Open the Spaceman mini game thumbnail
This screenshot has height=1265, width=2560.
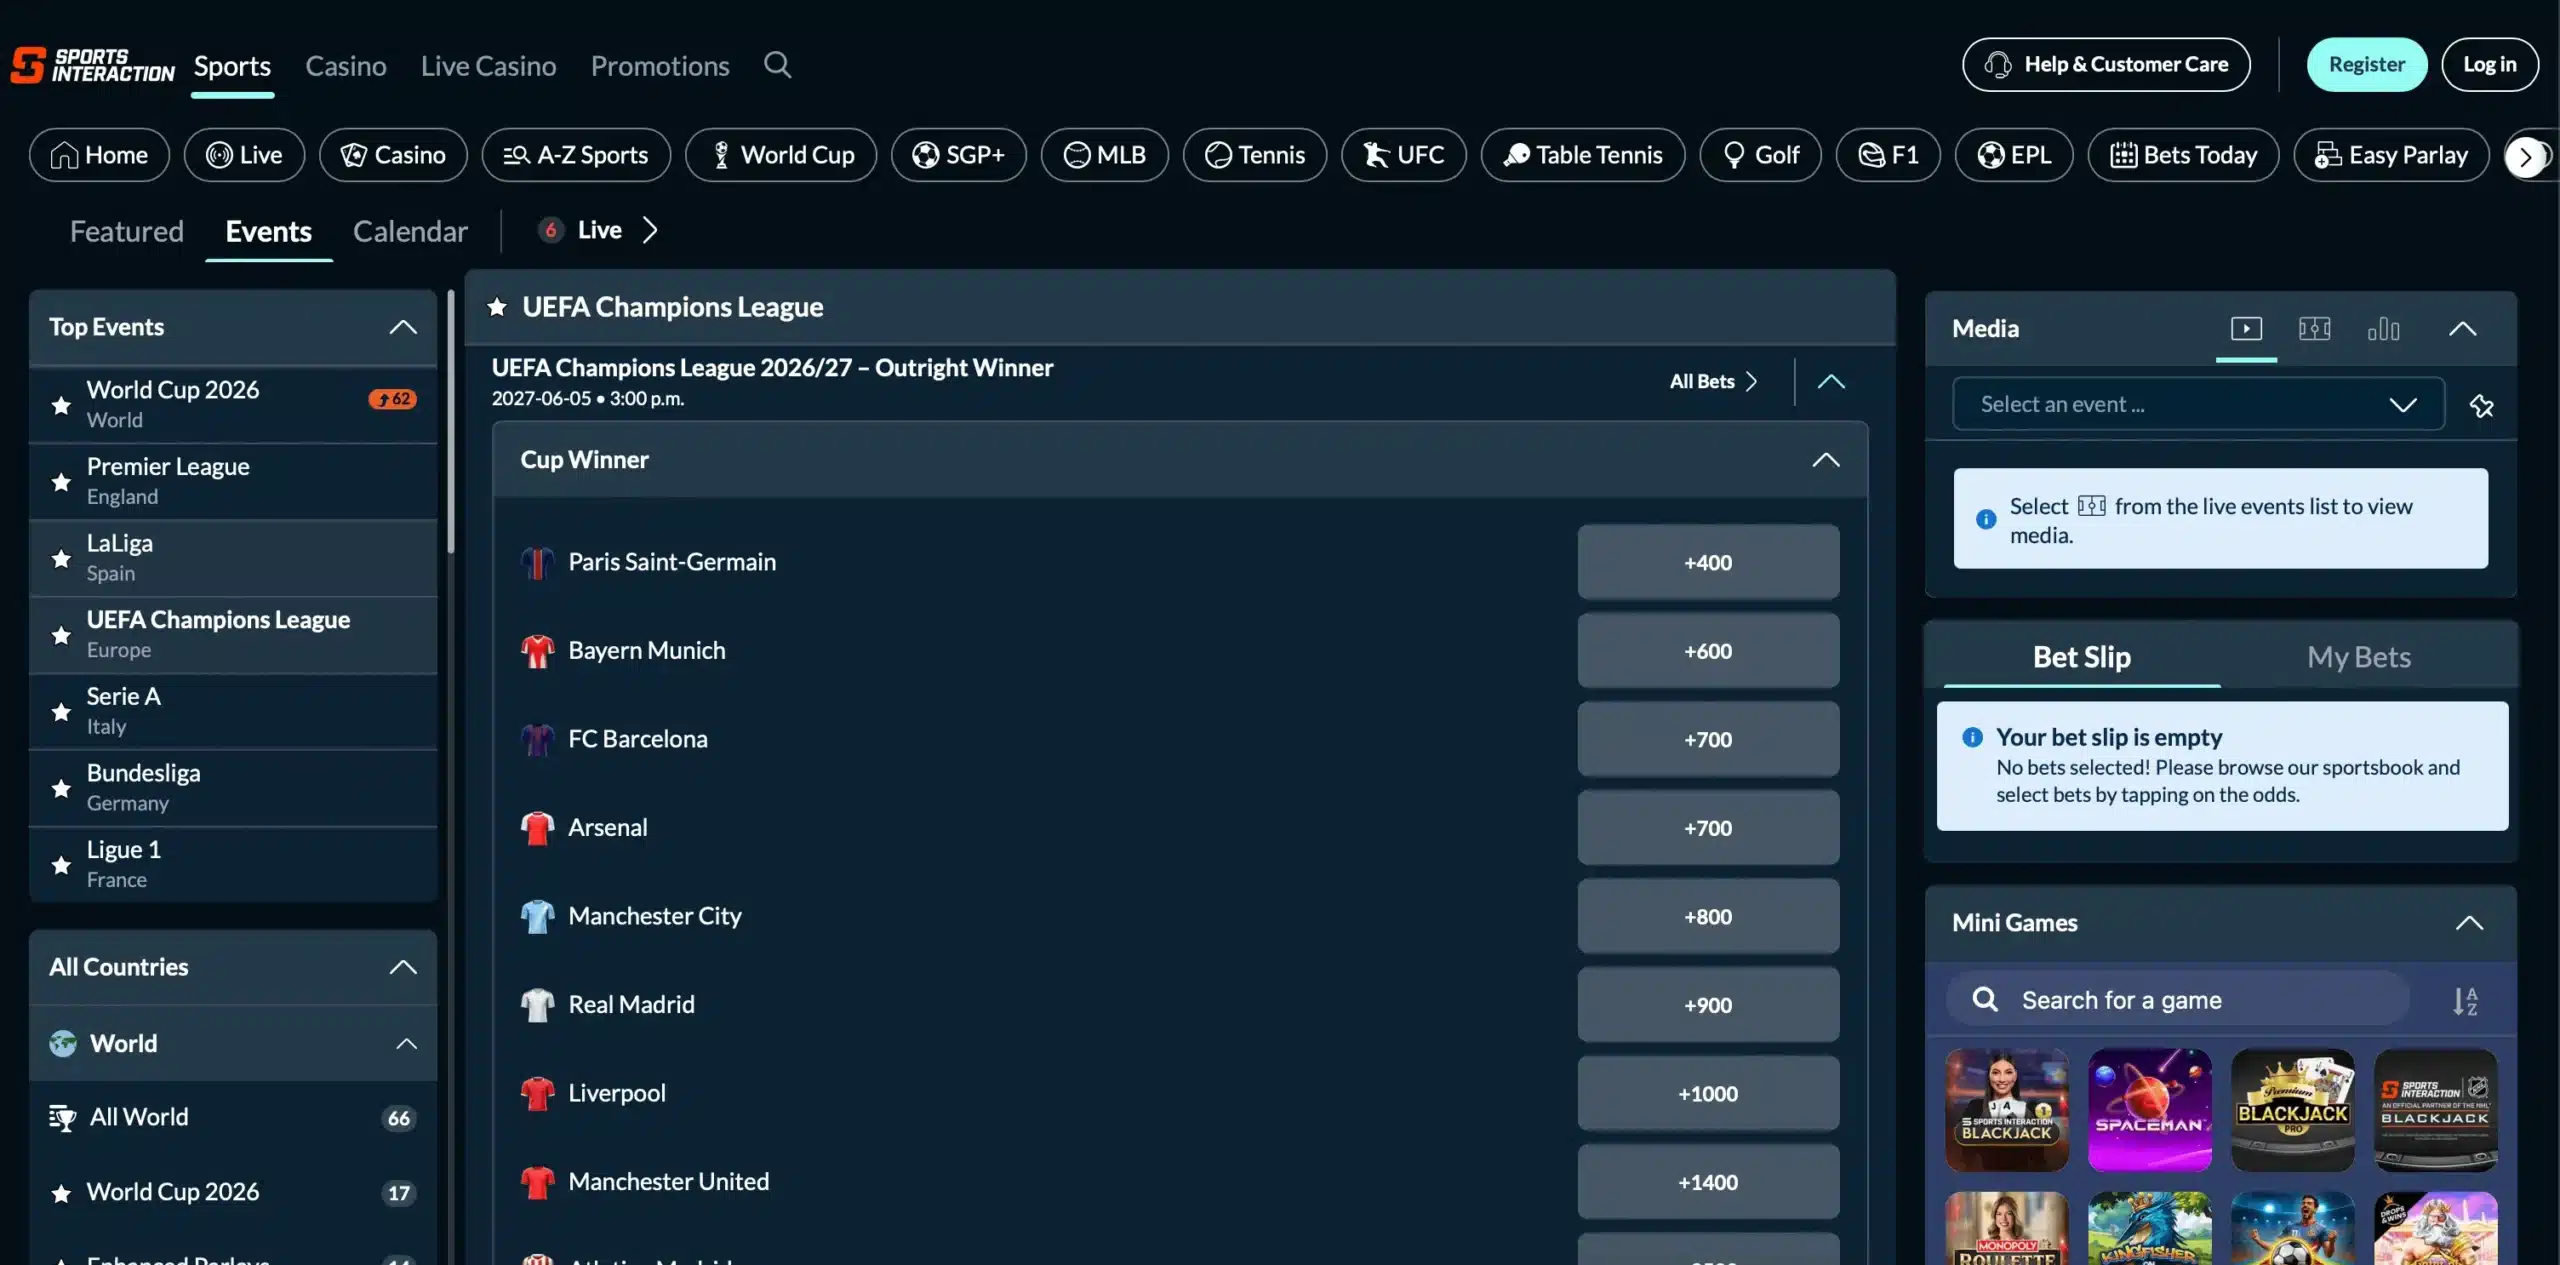2149,1110
